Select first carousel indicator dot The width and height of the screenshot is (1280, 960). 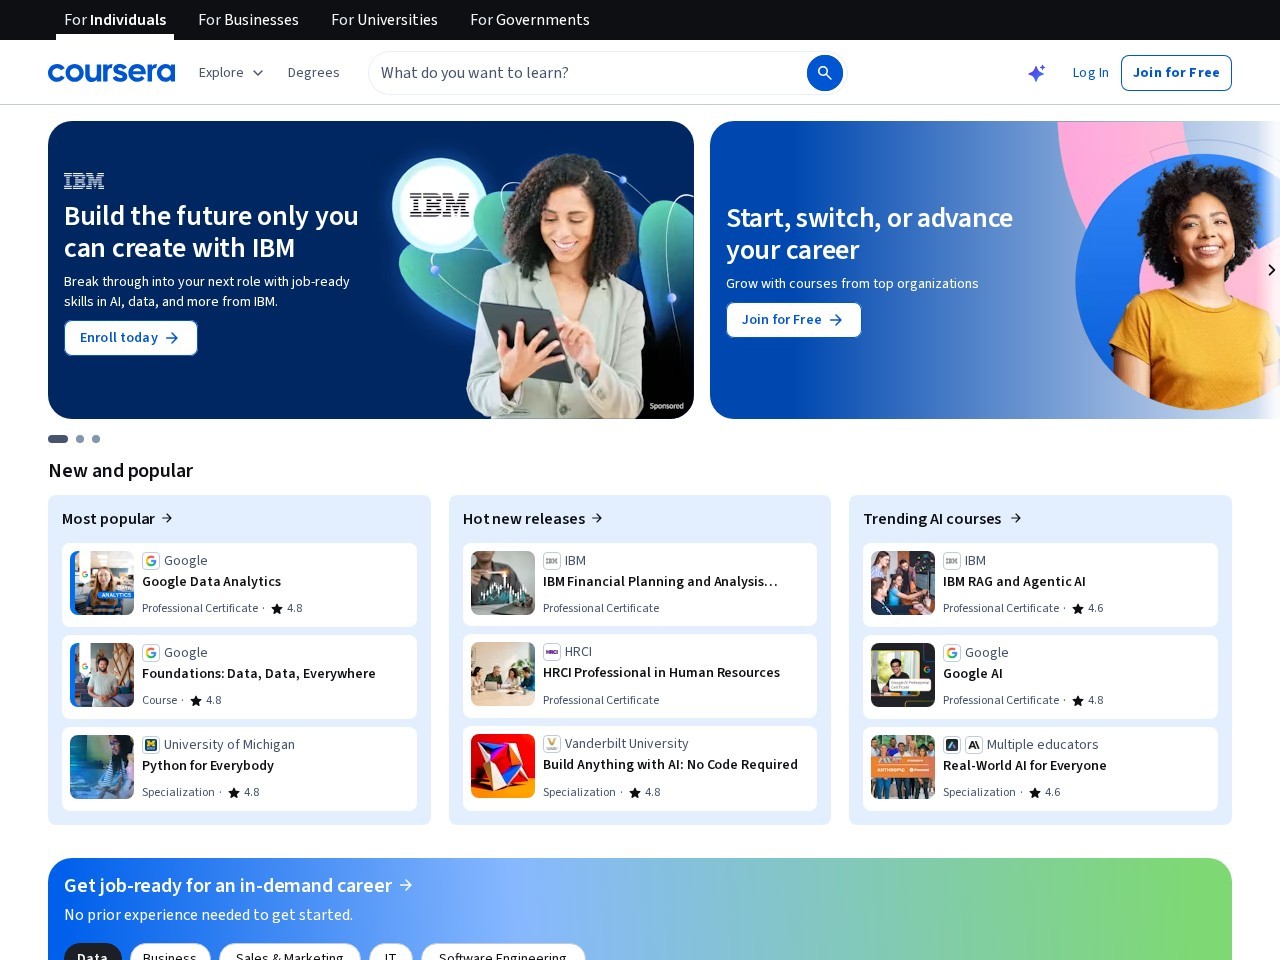(58, 439)
